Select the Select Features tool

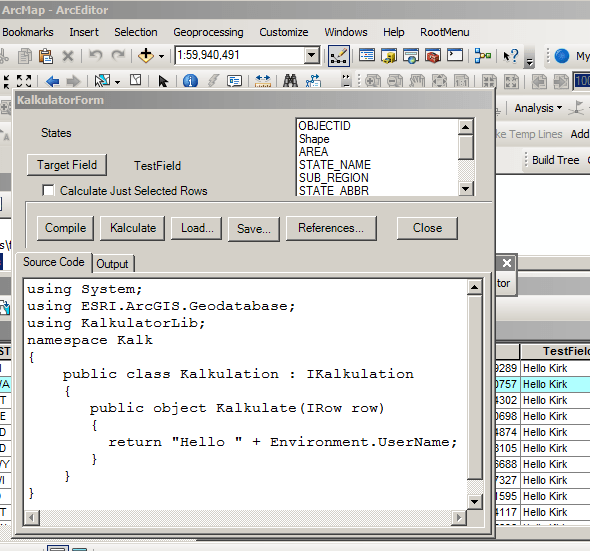(102, 80)
